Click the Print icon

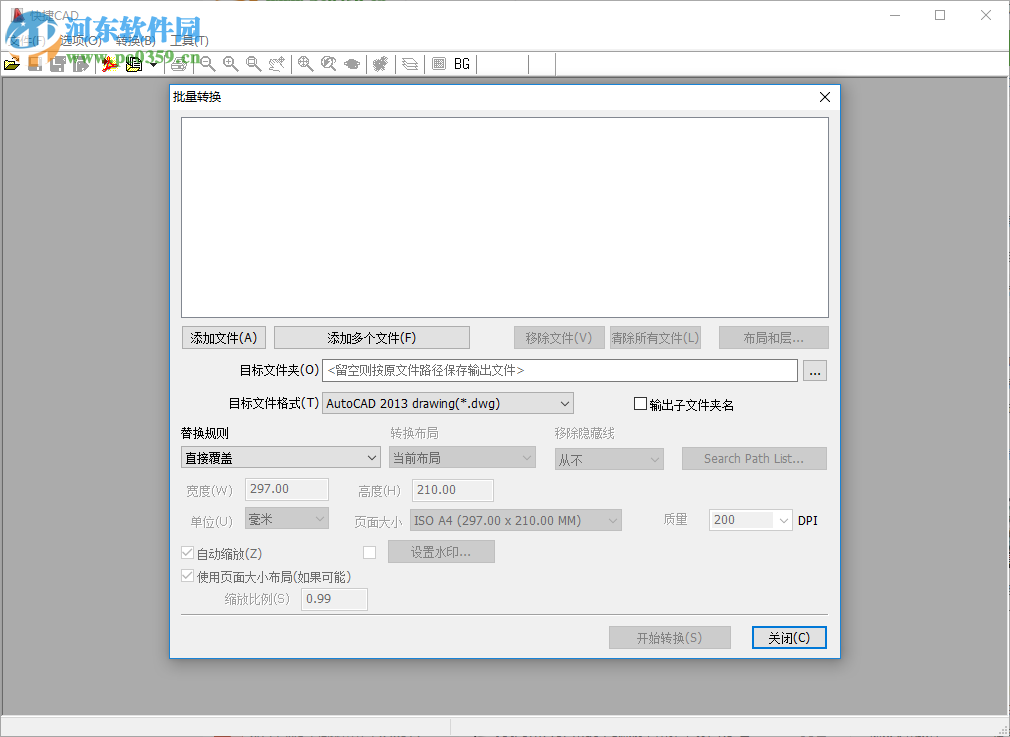[178, 63]
